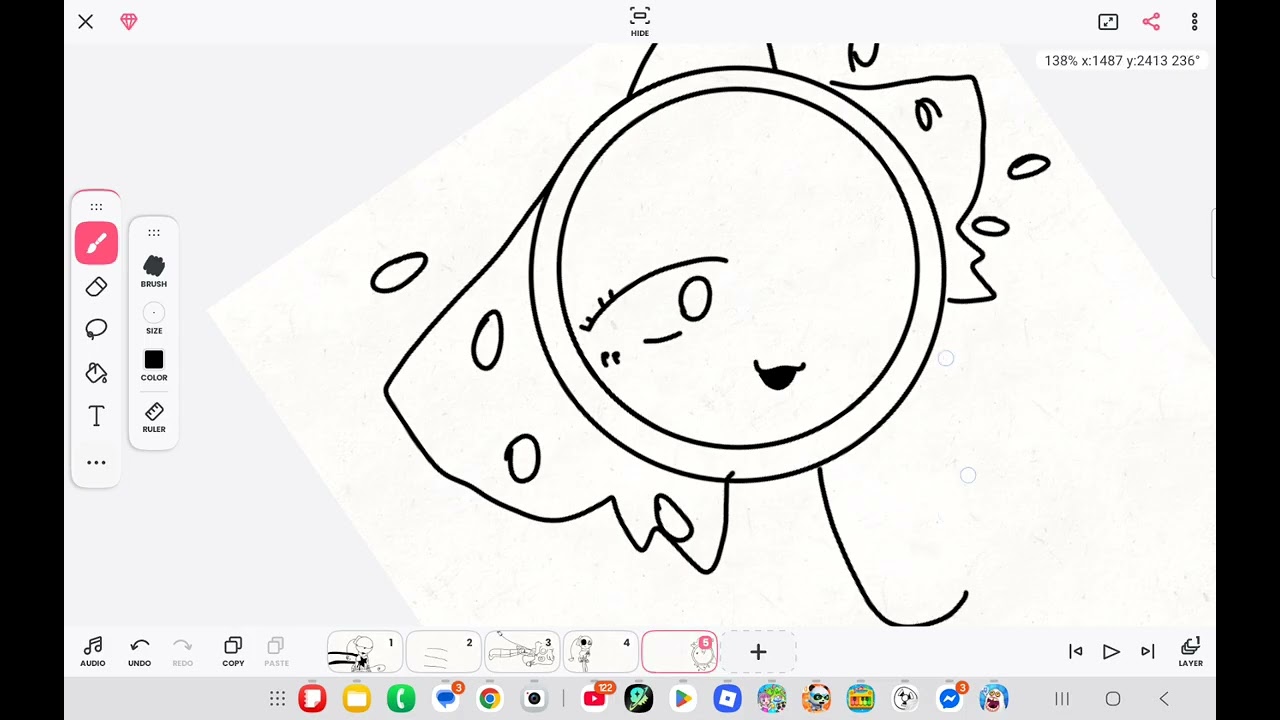Launch Roblox from the taskbar
This screenshot has width=1280, height=720.
click(x=727, y=699)
